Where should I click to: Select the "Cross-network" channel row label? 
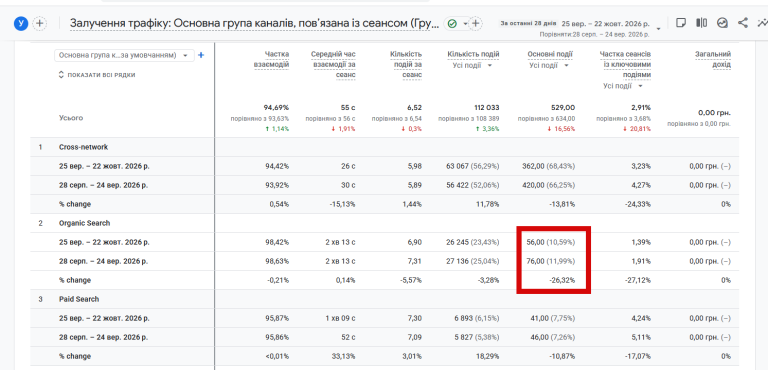point(83,147)
